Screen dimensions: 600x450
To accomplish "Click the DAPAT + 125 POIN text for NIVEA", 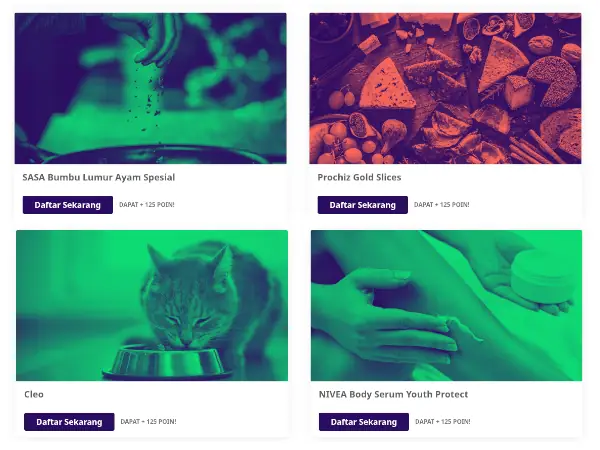I will [443, 422].
